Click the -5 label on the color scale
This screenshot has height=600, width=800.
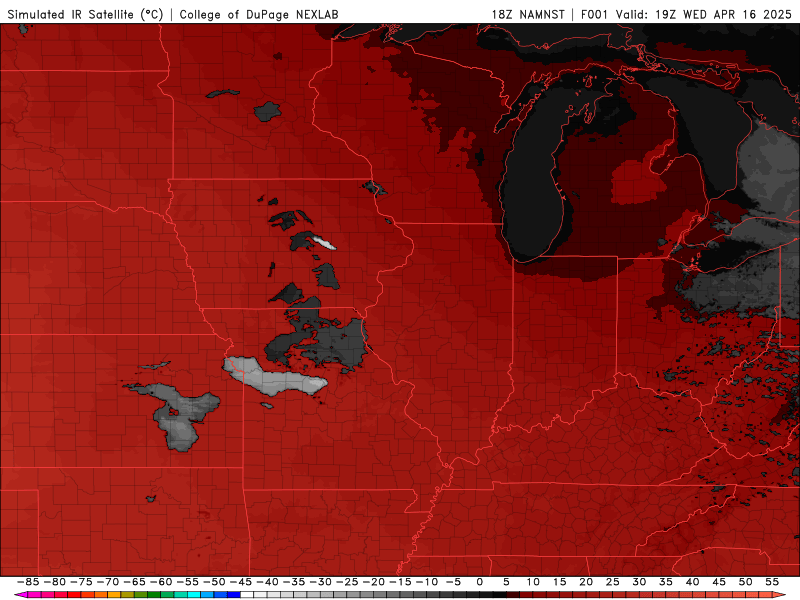452,582
